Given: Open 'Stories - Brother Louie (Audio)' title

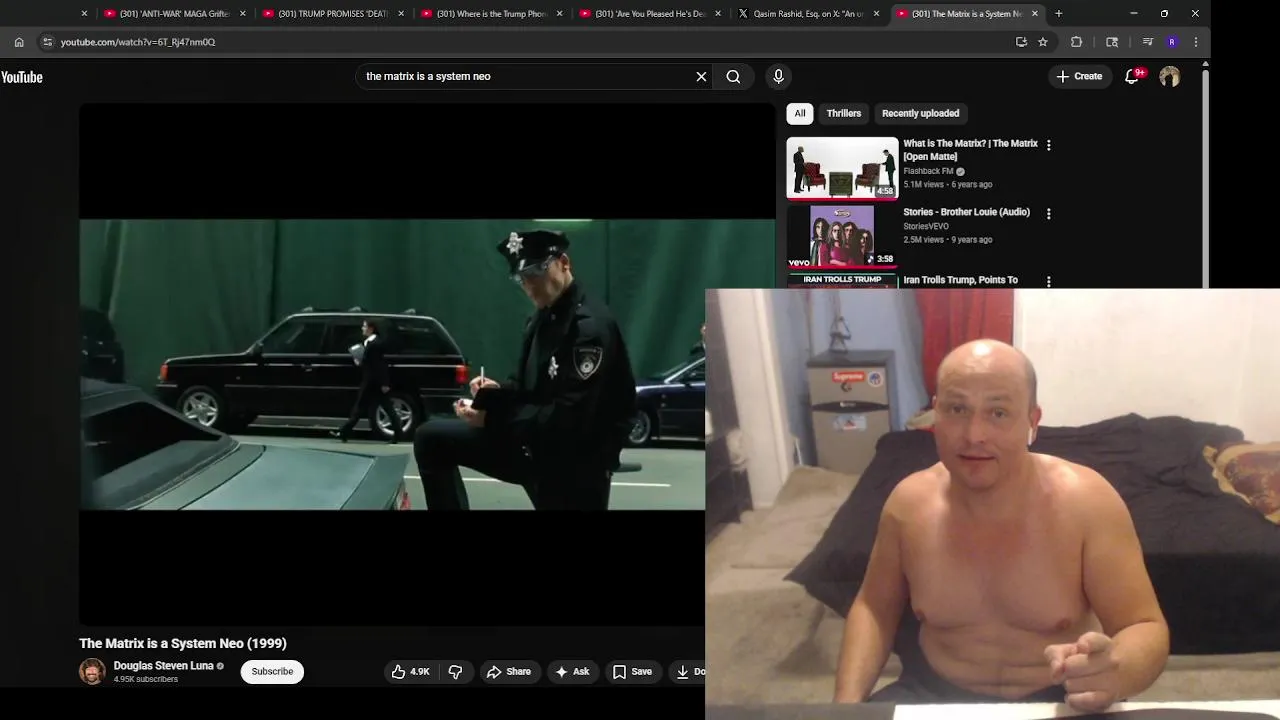Looking at the screenshot, I should 966,212.
